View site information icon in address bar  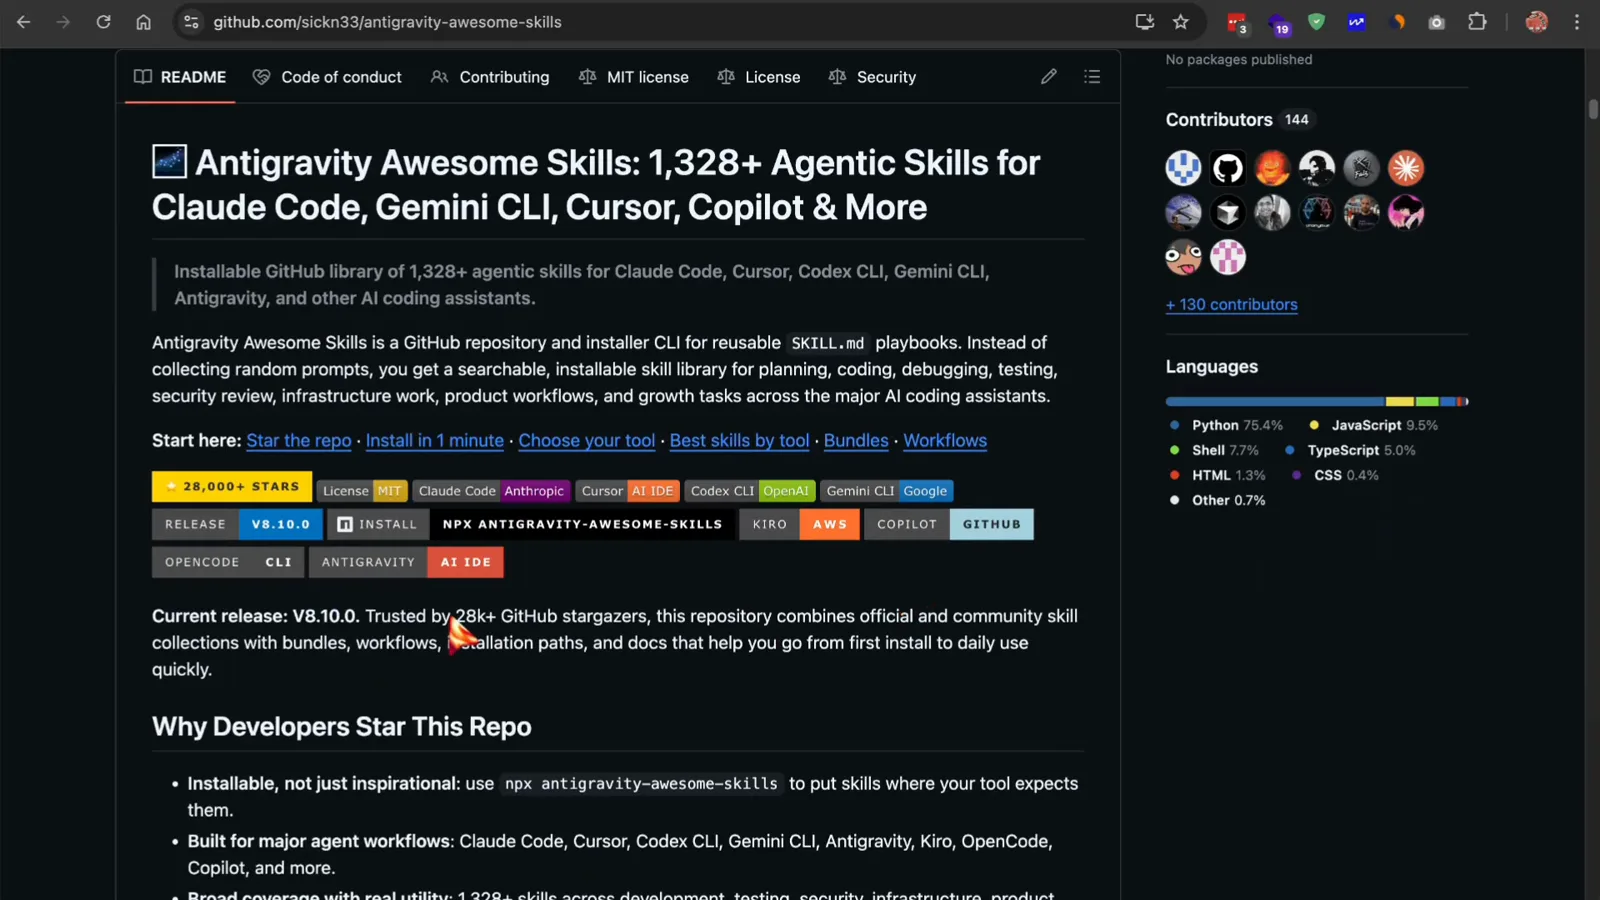pyautogui.click(x=191, y=22)
